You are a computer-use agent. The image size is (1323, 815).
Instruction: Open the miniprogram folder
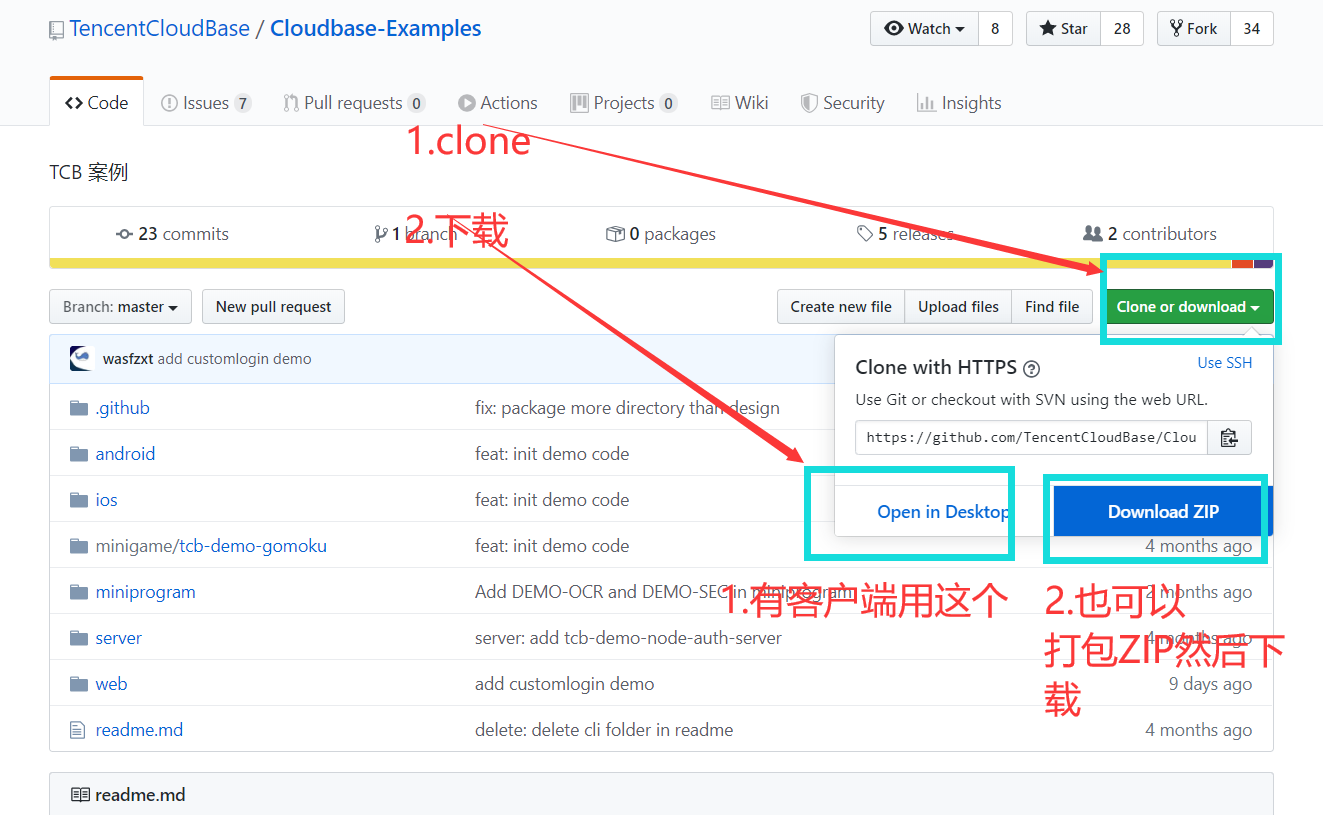click(x=145, y=591)
